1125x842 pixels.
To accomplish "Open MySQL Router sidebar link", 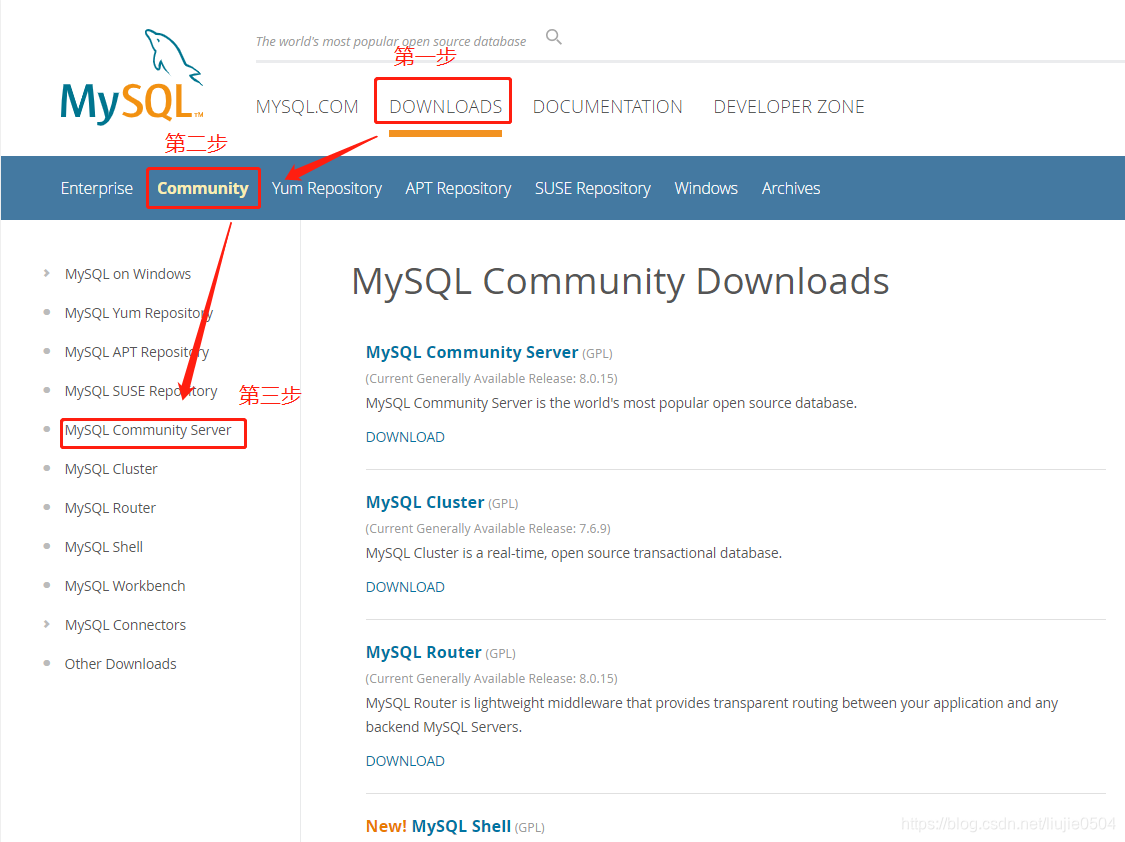I will tap(110, 508).
